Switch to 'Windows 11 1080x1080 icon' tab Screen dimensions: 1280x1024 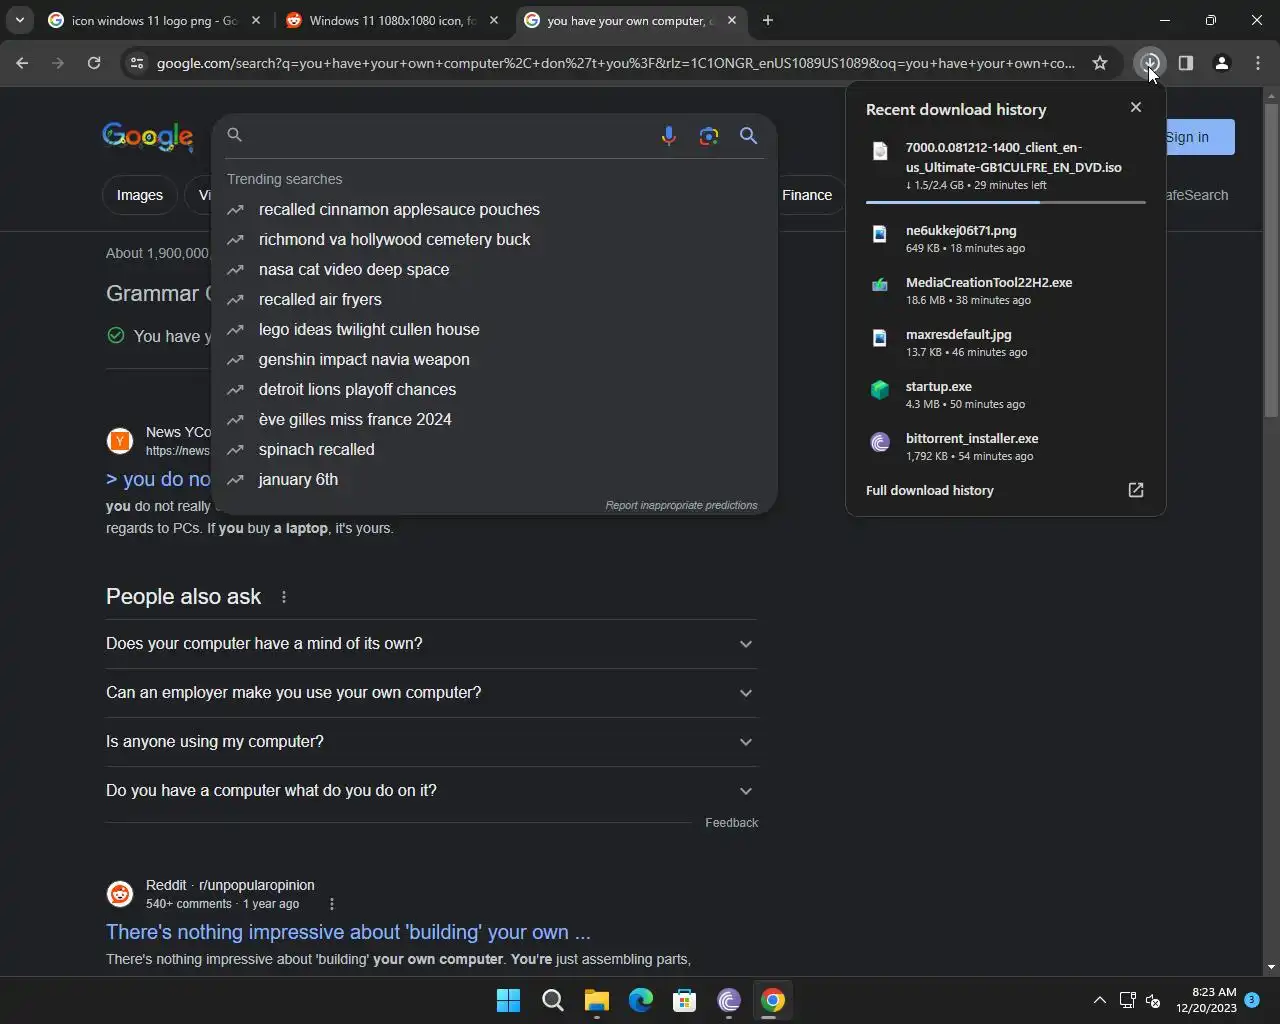[x=392, y=20]
